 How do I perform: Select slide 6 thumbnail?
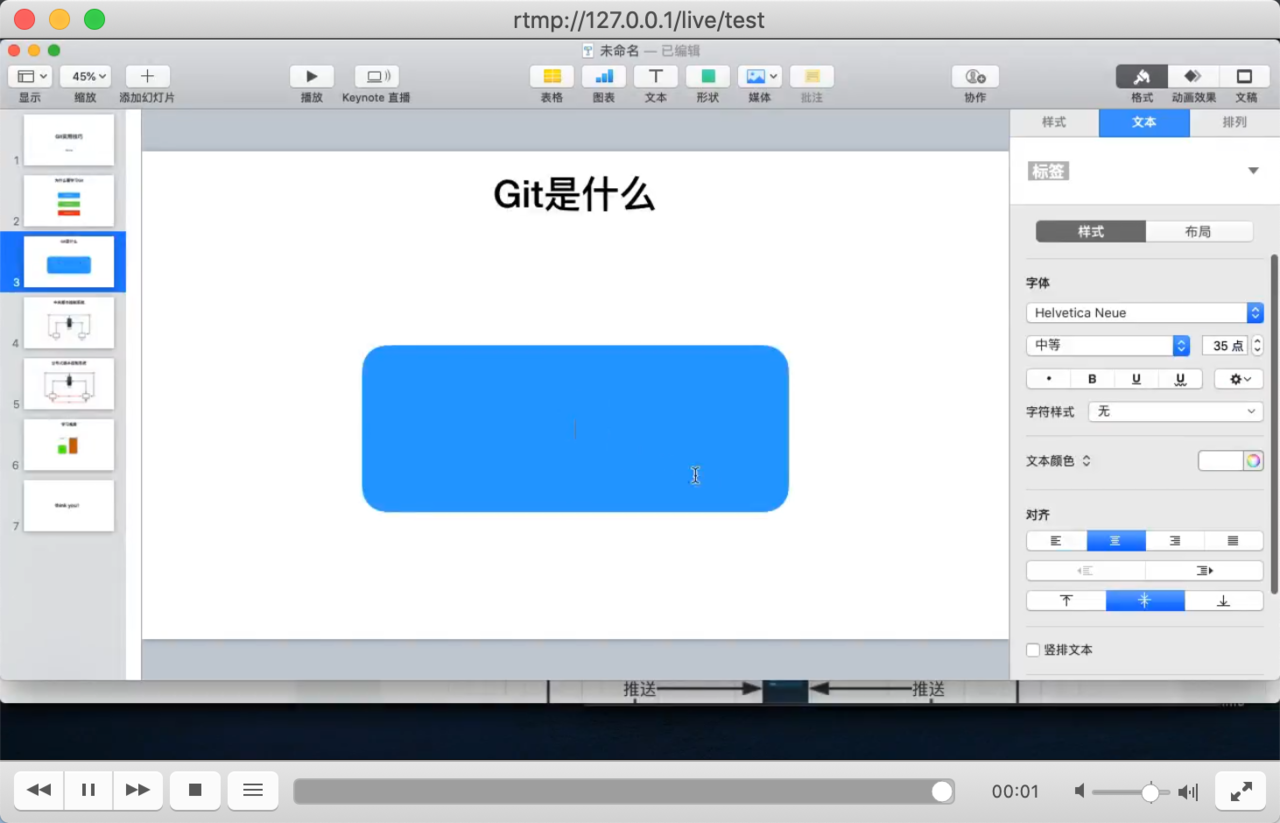69,445
